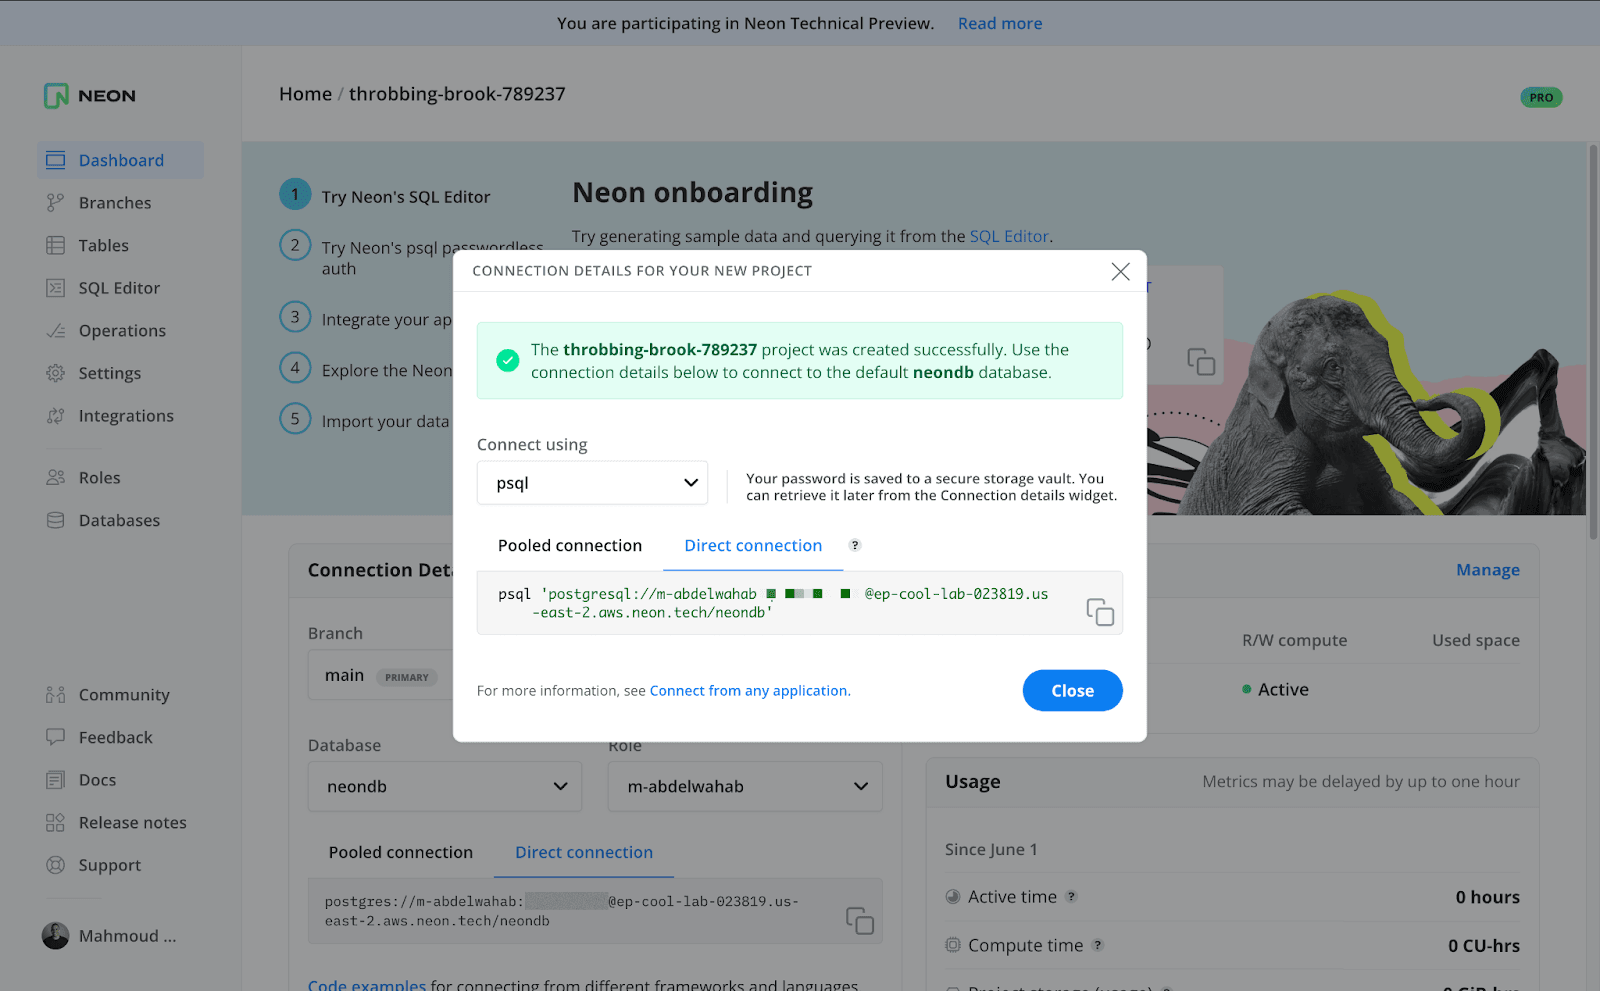Image resolution: width=1600 pixels, height=991 pixels.
Task: Click the Read more link in banner
Action: [999, 24]
